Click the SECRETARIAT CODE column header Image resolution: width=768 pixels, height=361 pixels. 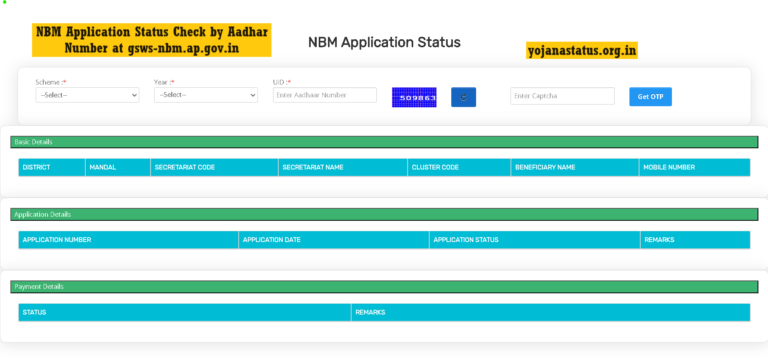pyautogui.click(x=215, y=168)
